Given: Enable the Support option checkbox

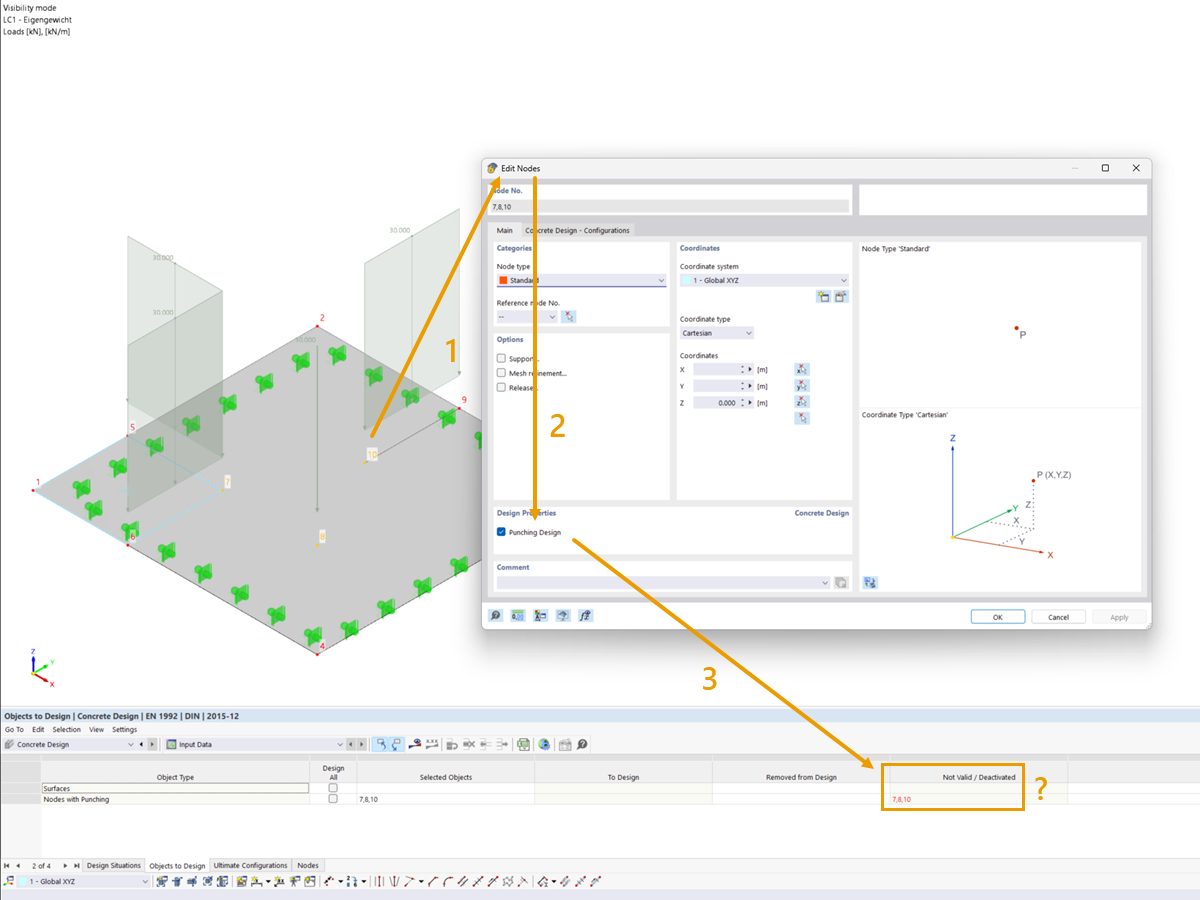Looking at the screenshot, I should pos(501,358).
